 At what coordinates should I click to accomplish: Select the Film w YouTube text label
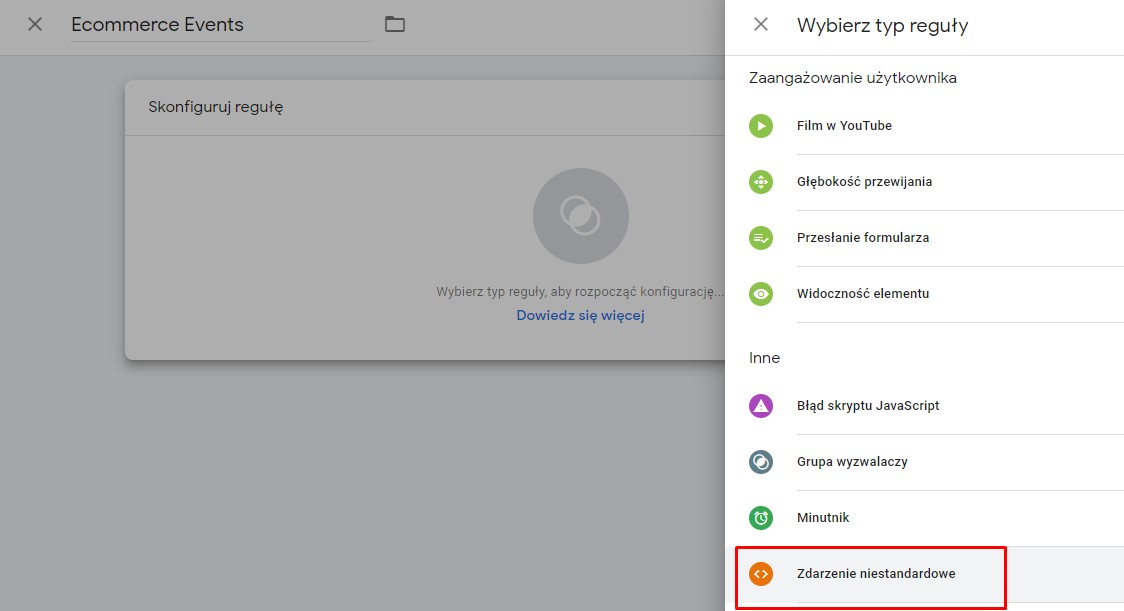(844, 126)
